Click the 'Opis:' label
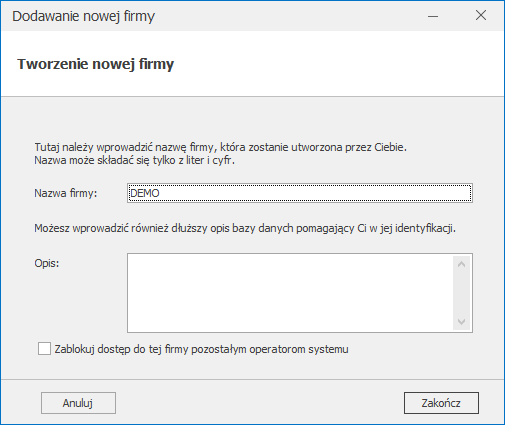This screenshot has height=425, width=505. pyautogui.click(x=47, y=263)
